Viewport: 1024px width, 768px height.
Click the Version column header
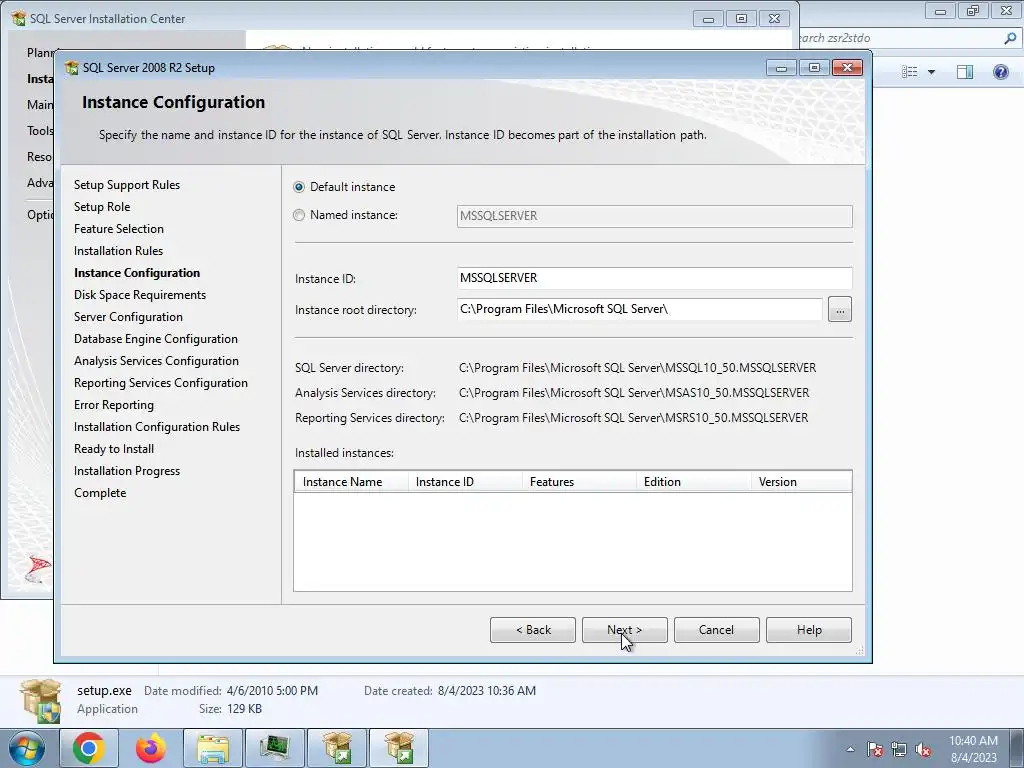tap(801, 482)
